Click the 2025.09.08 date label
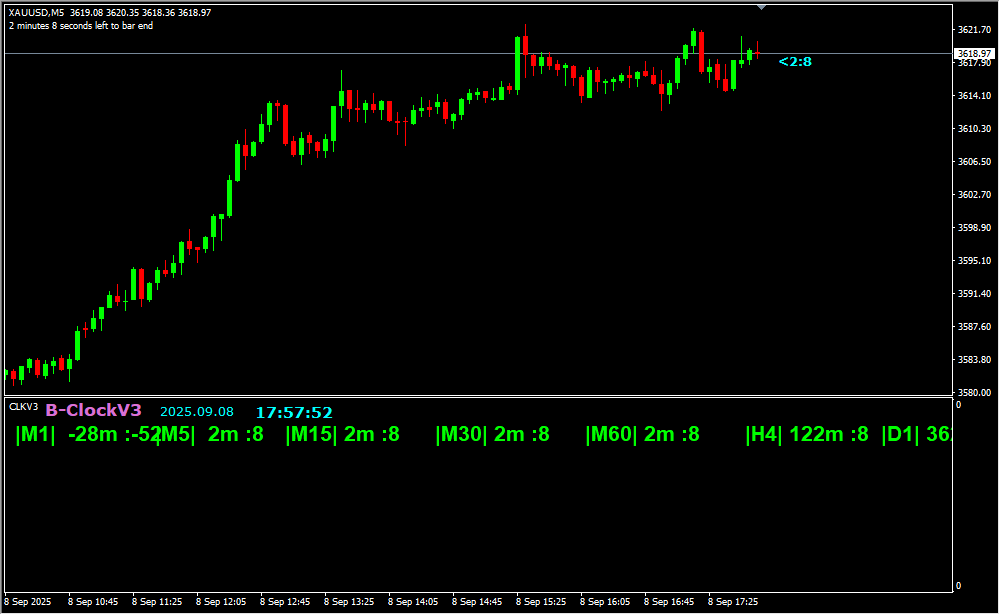 [197, 411]
